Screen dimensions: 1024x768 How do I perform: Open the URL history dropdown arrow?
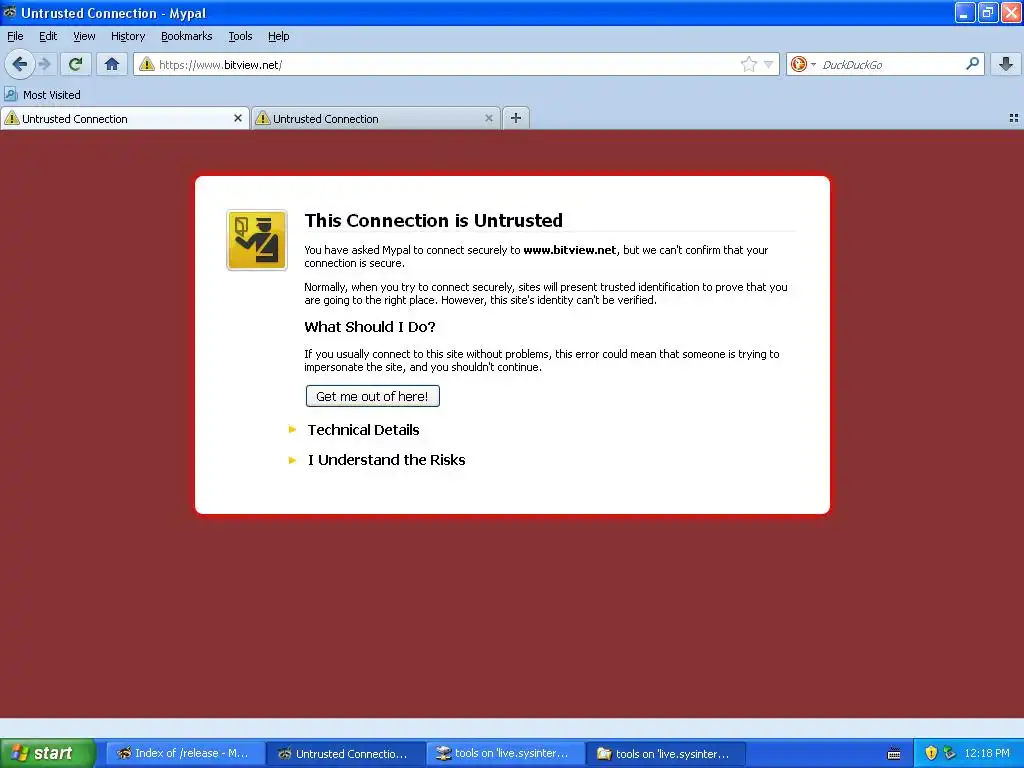pos(769,64)
